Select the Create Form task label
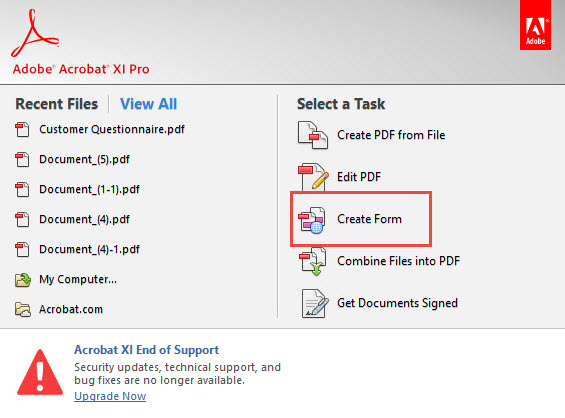565x418 pixels. tap(369, 219)
